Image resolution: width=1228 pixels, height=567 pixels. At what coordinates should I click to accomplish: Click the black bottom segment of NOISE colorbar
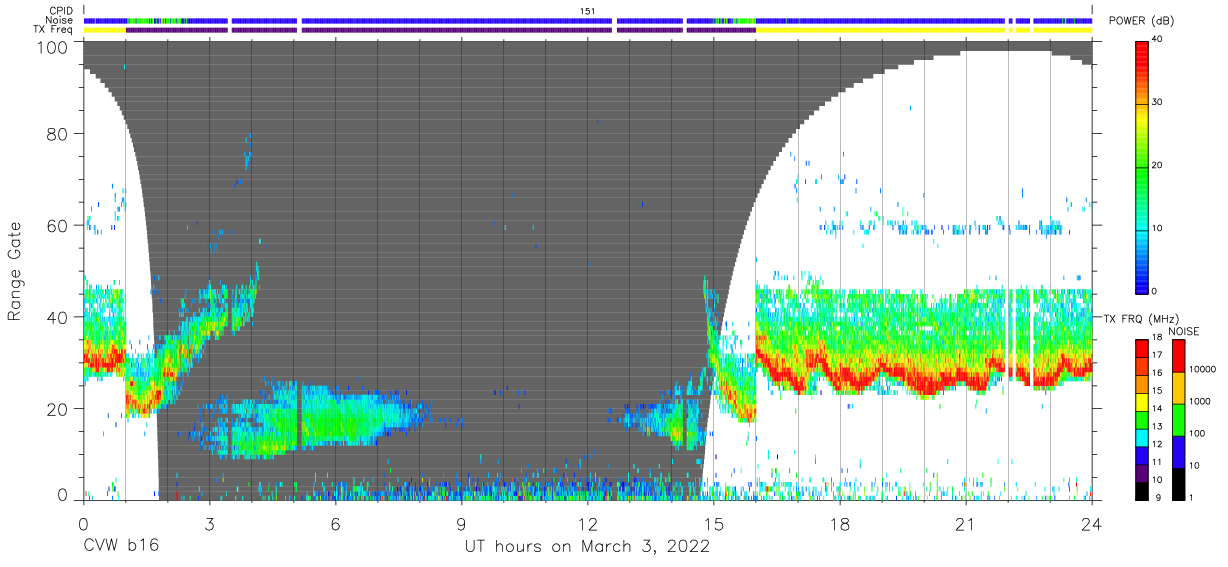pos(1177,482)
